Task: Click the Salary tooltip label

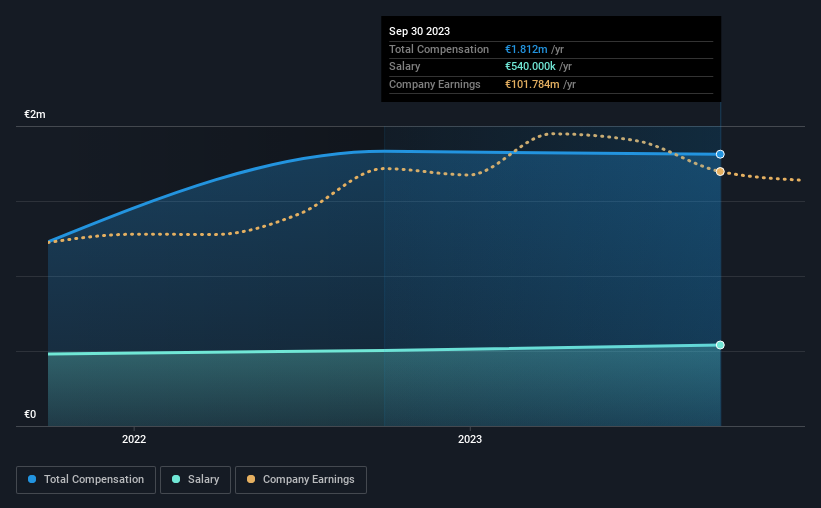Action: (x=404, y=67)
